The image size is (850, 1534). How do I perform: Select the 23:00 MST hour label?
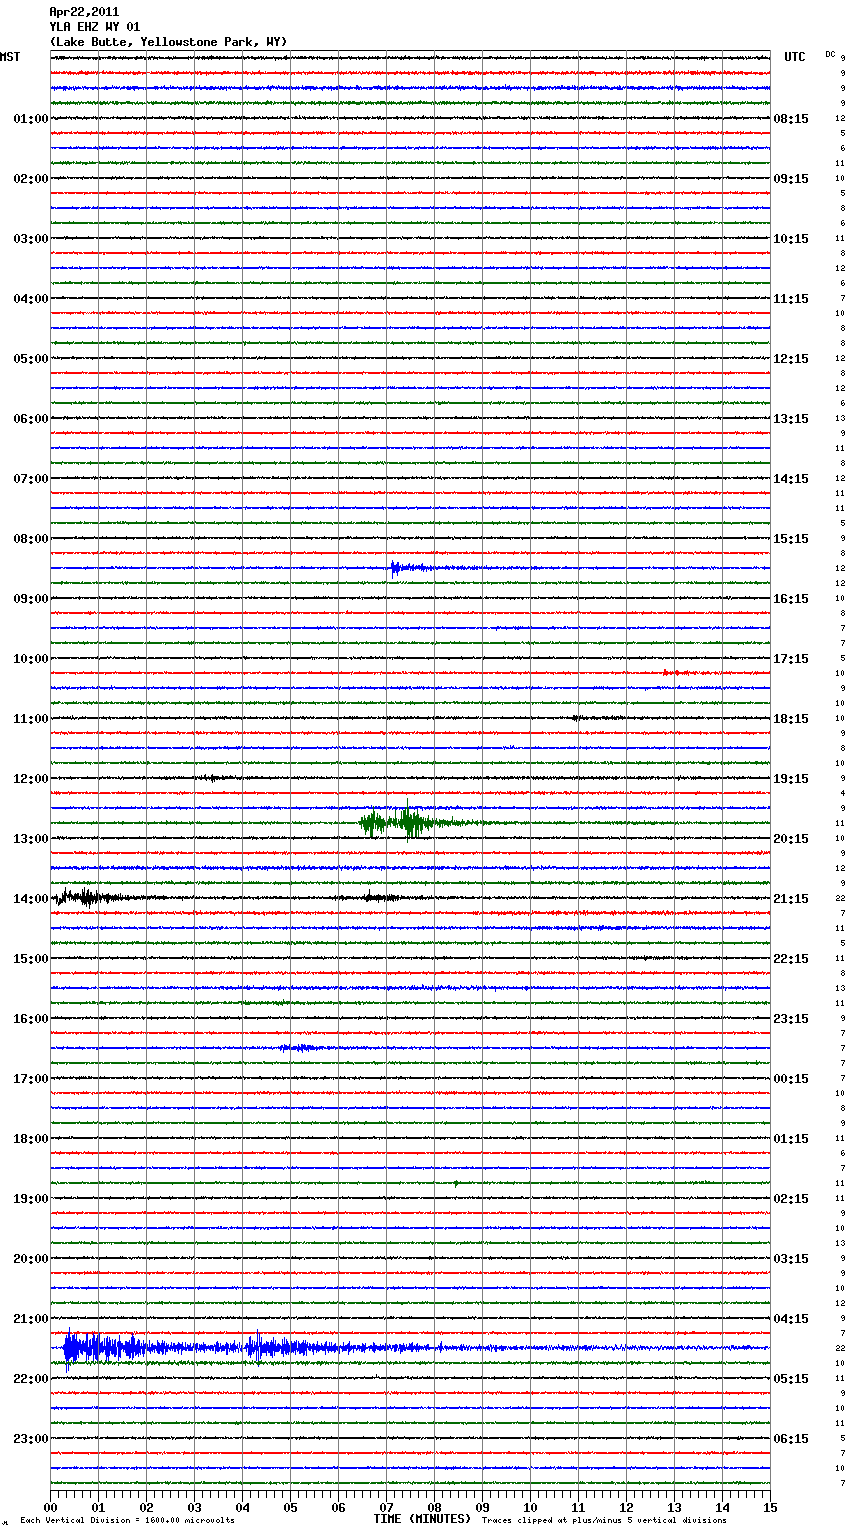pyautogui.click(x=31, y=1439)
